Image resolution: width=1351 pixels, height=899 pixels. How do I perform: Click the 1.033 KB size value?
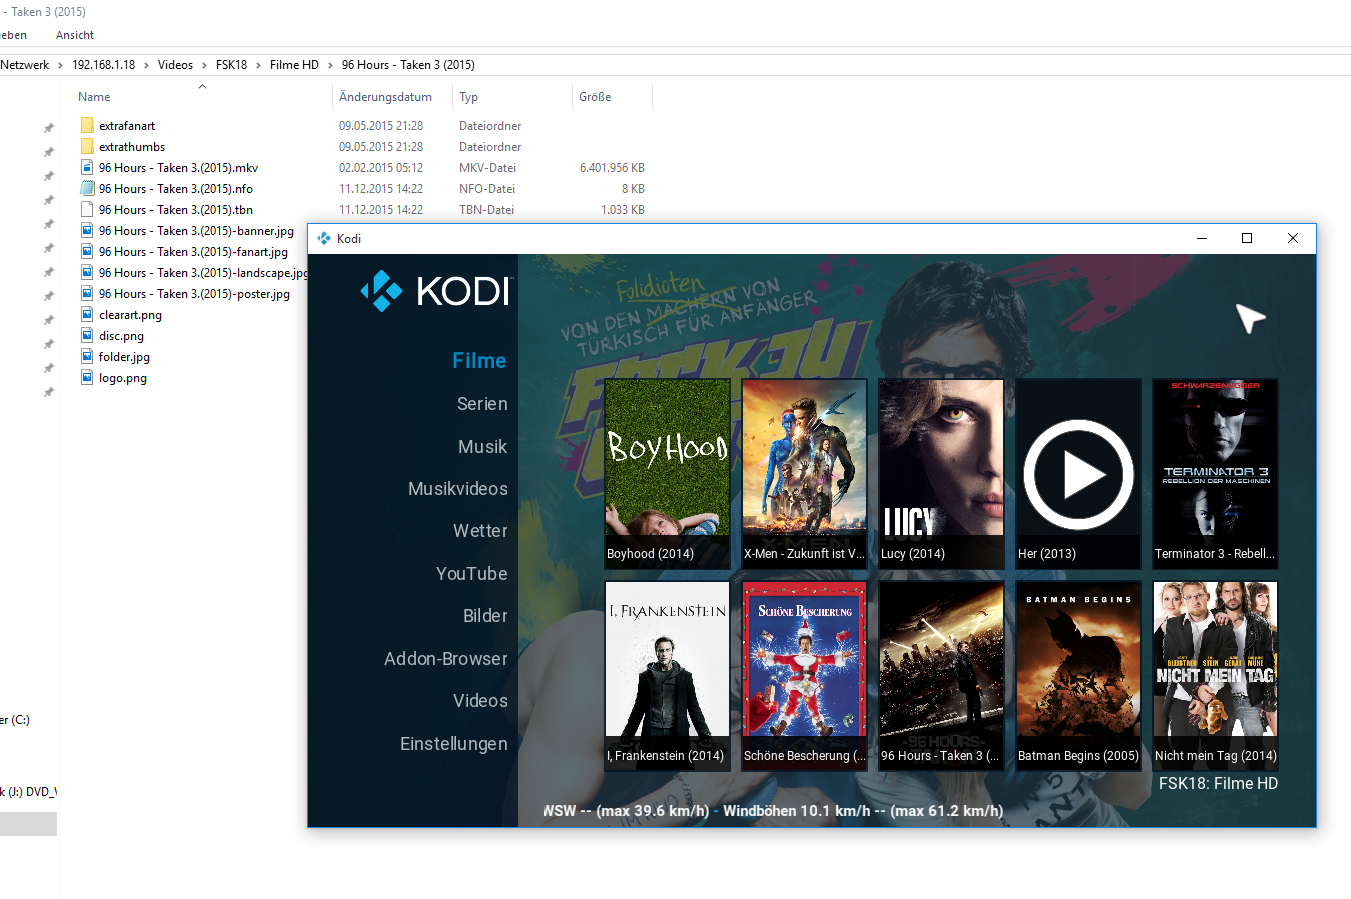click(x=623, y=210)
